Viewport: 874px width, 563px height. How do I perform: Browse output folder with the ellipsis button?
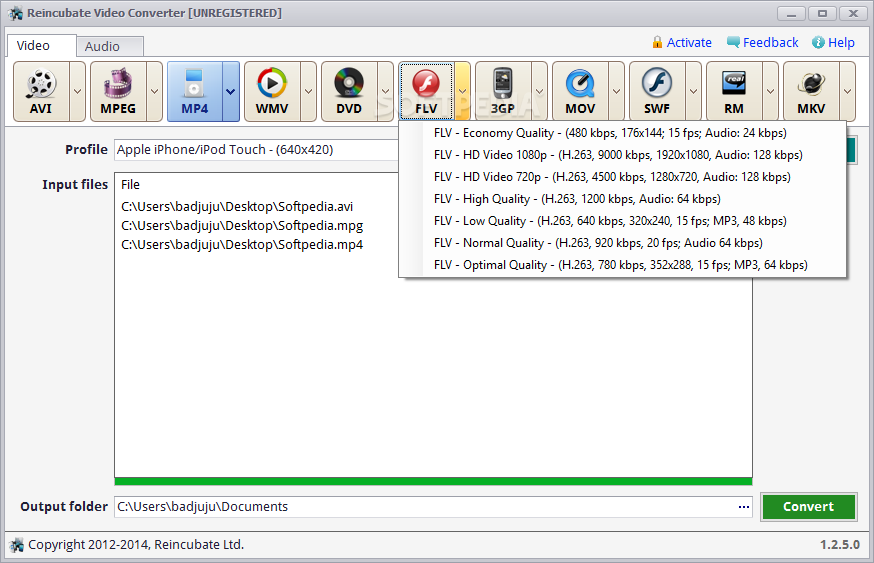[x=744, y=507]
